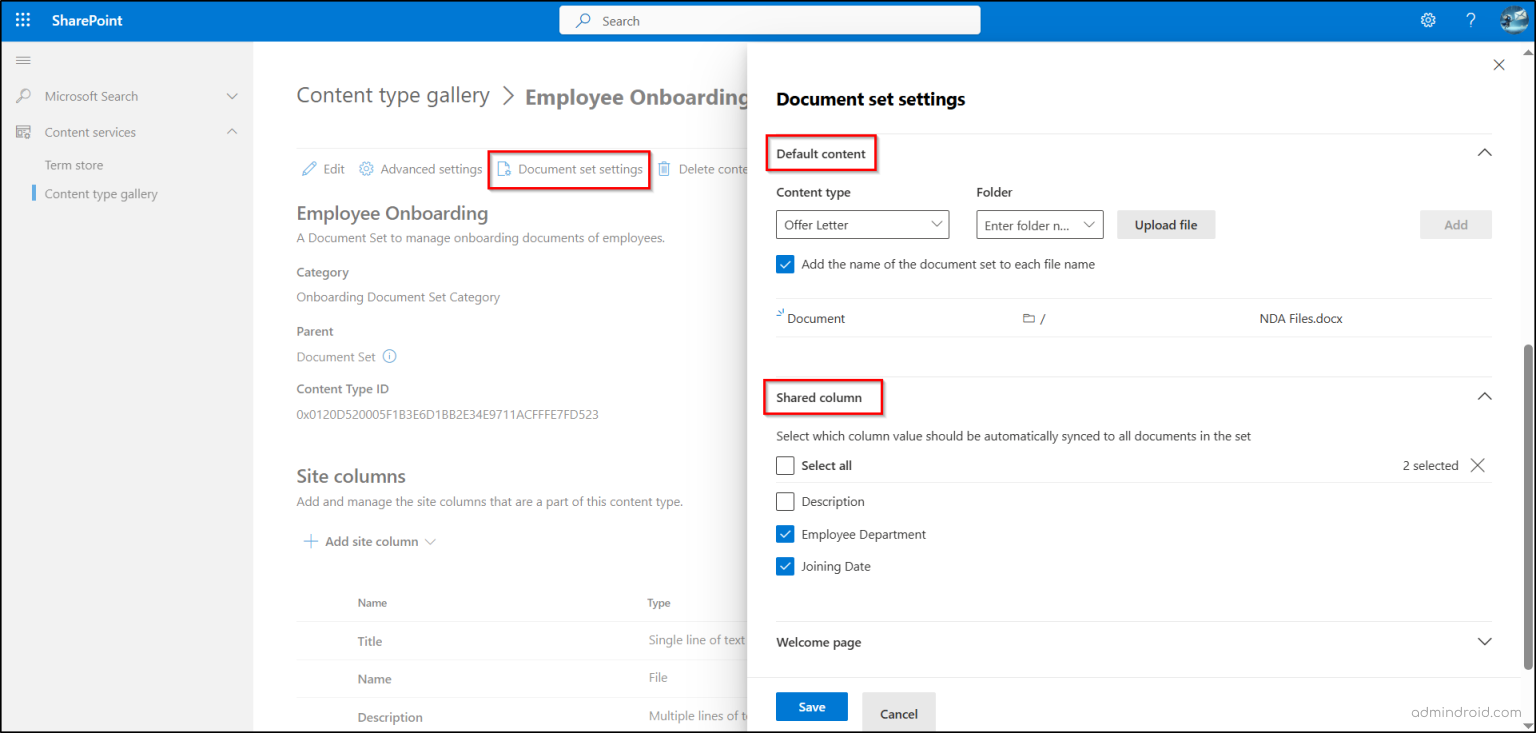
Task: Open Advanced settings via its gear icon
Action: click(366, 169)
